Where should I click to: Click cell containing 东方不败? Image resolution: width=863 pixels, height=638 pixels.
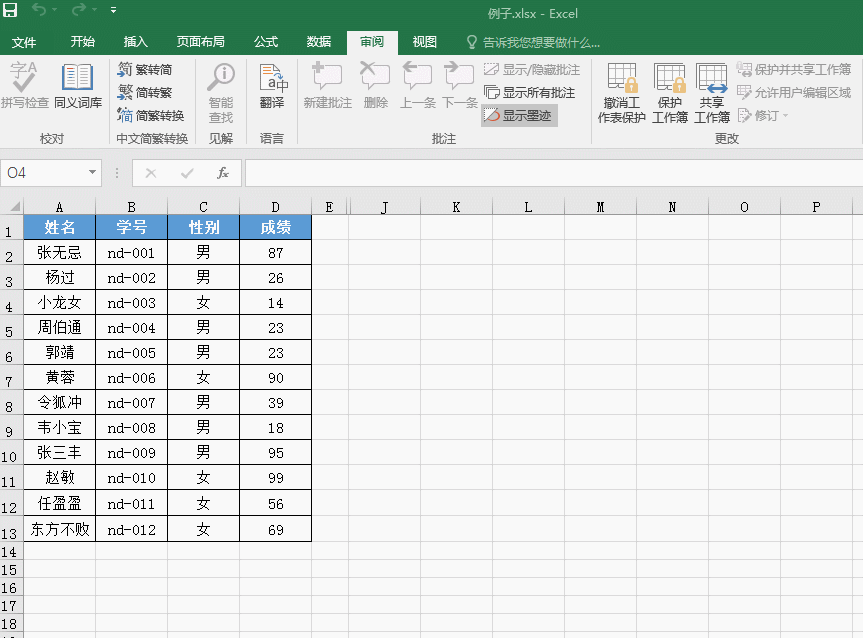point(59,529)
